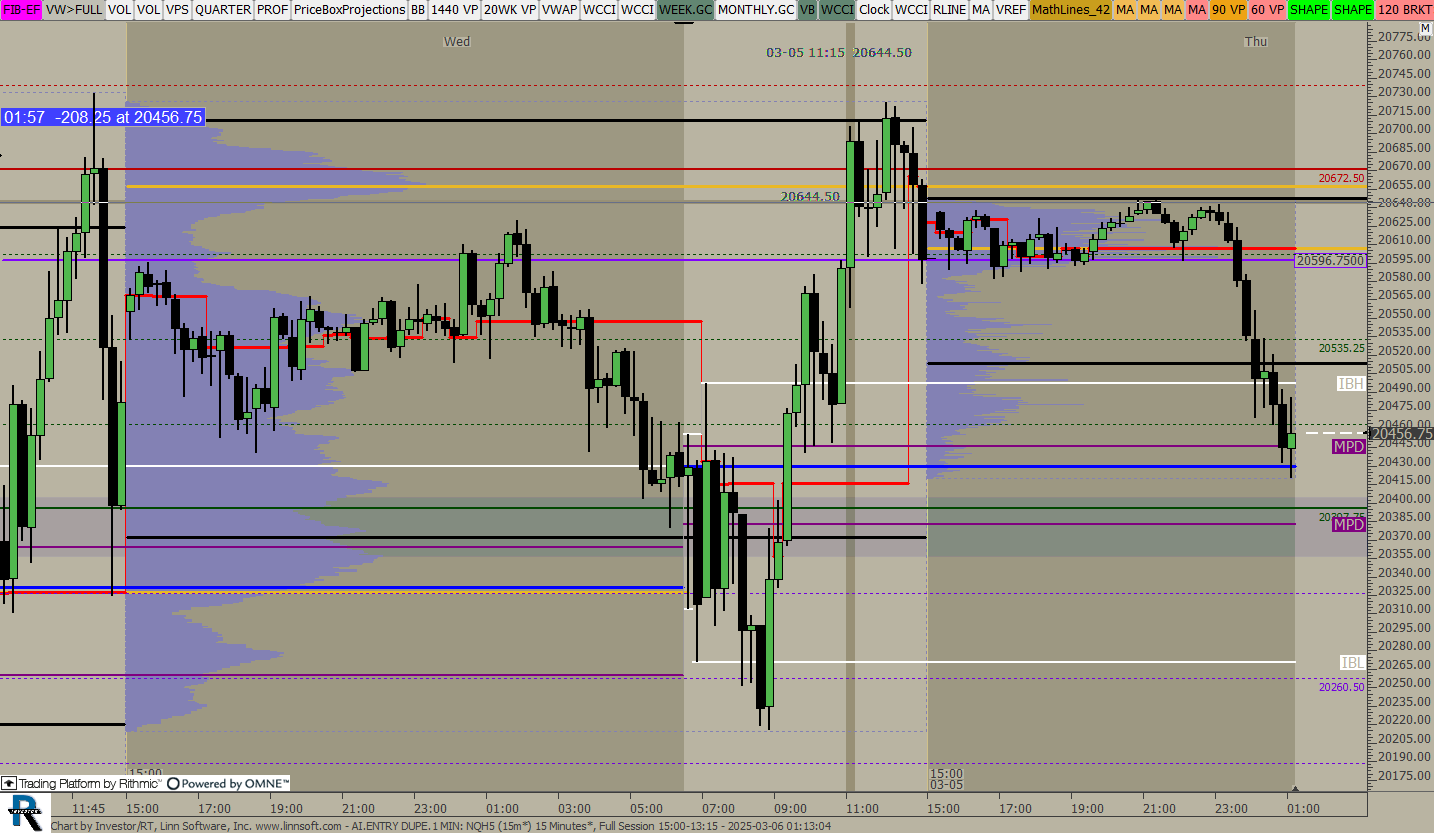Click the VWAP toolbar button
The height and width of the screenshot is (833, 1434).
tap(560, 9)
